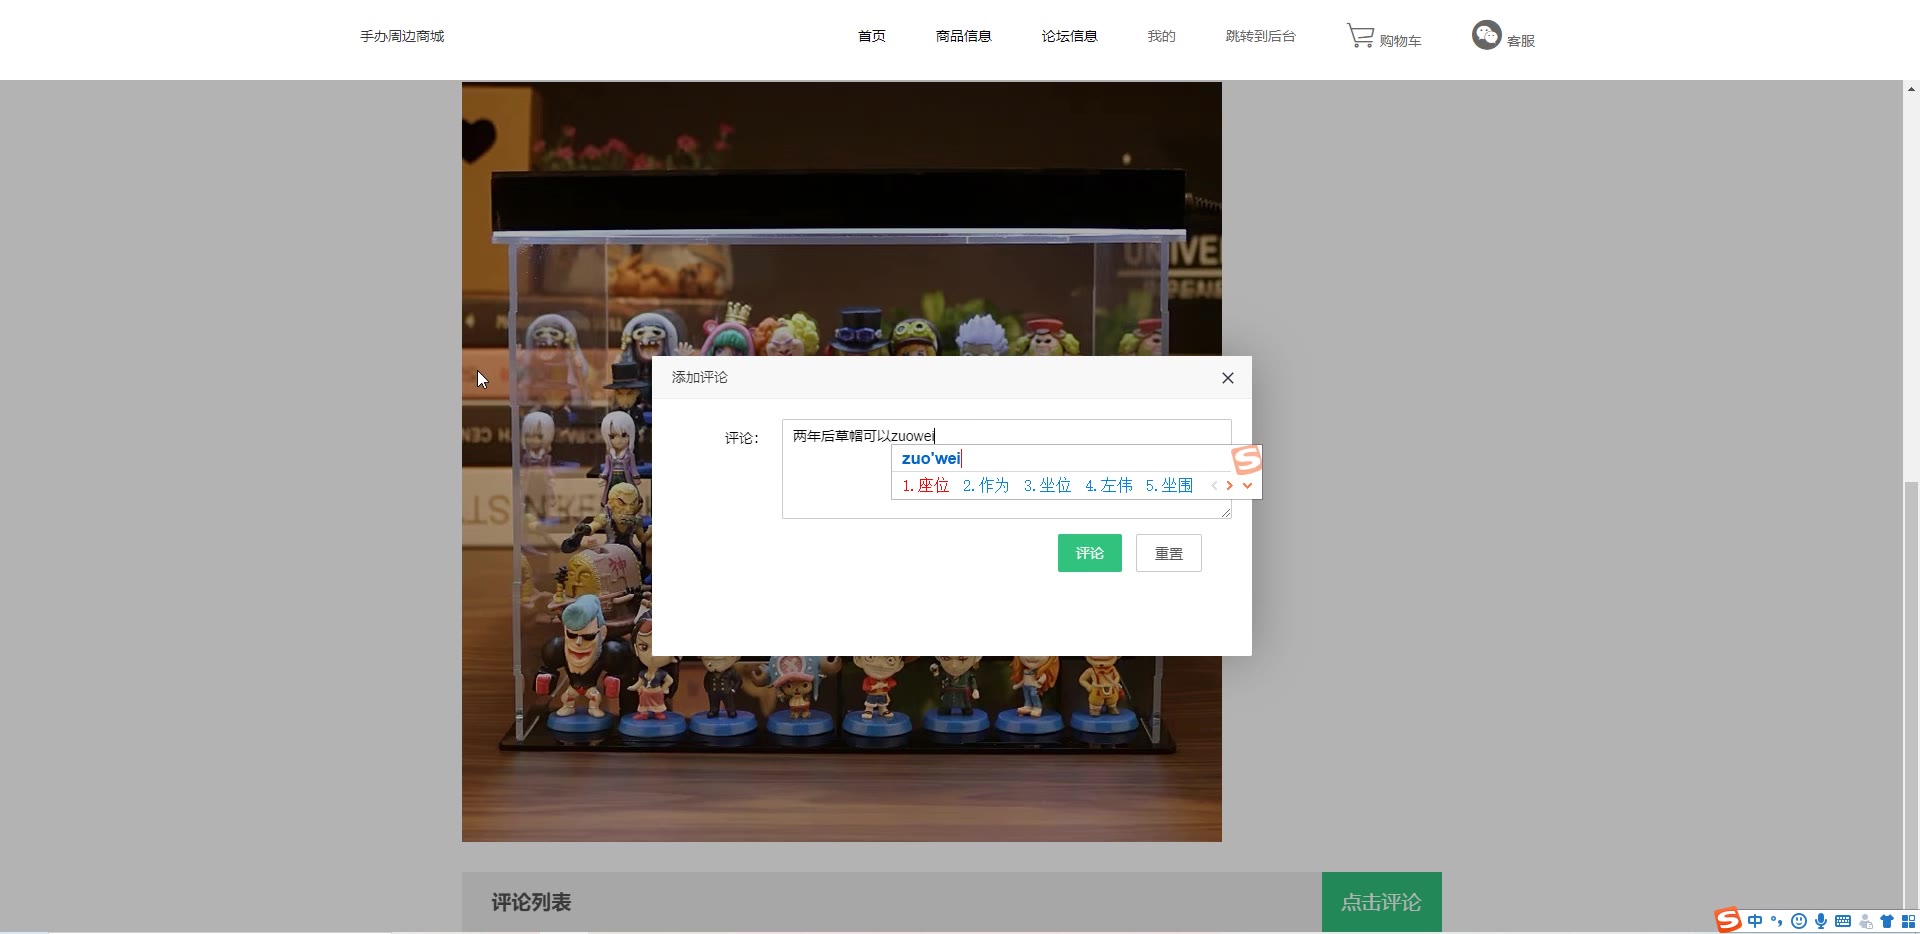
Task: Click the green 点击评论 button
Action: coord(1382,902)
